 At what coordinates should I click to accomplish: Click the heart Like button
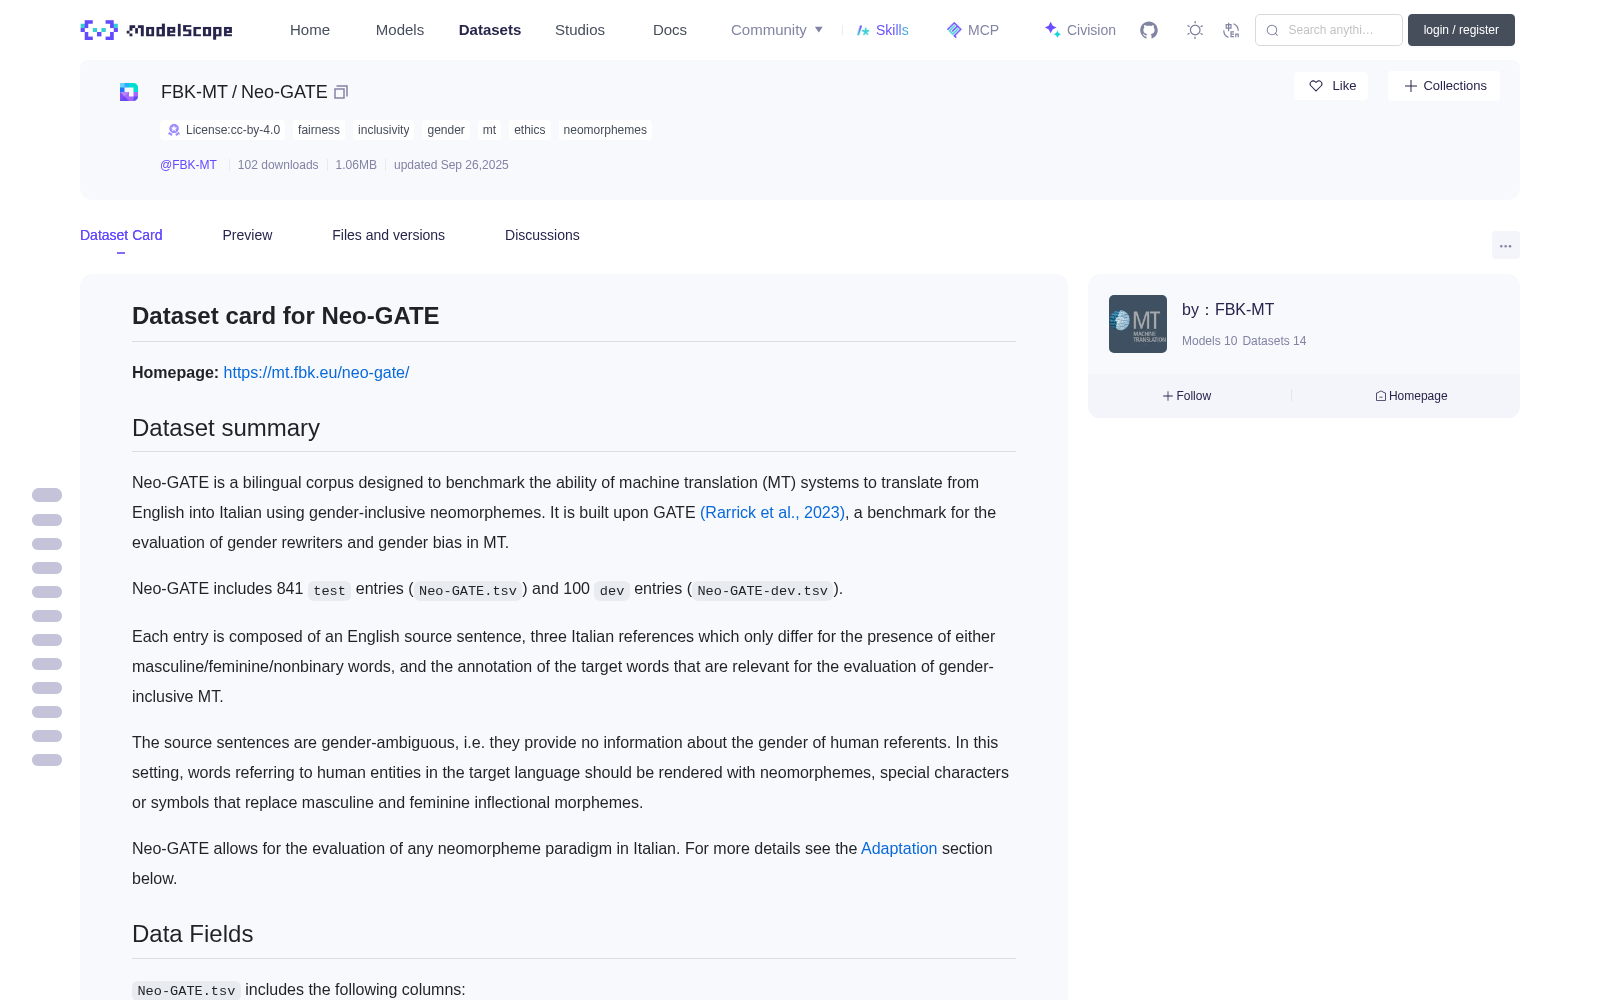click(1332, 86)
